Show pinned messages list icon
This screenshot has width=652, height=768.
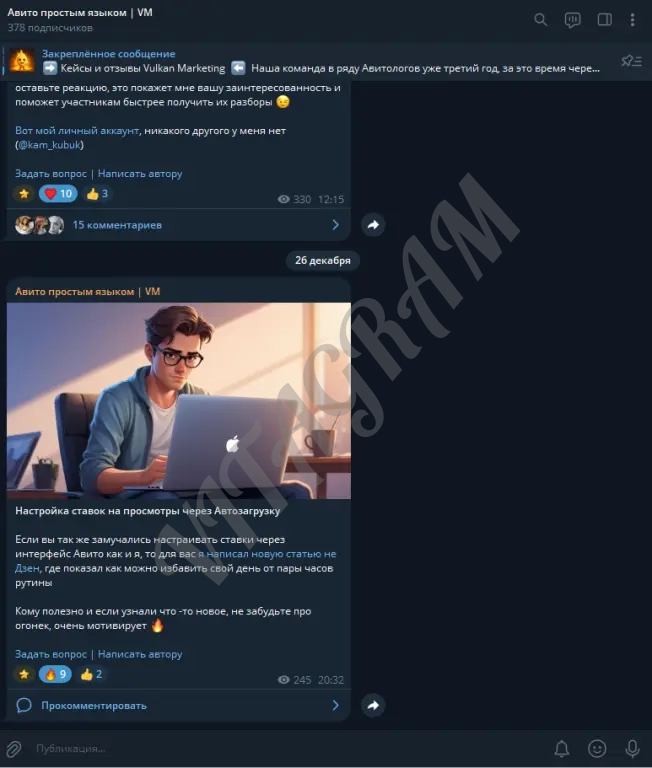[631, 61]
